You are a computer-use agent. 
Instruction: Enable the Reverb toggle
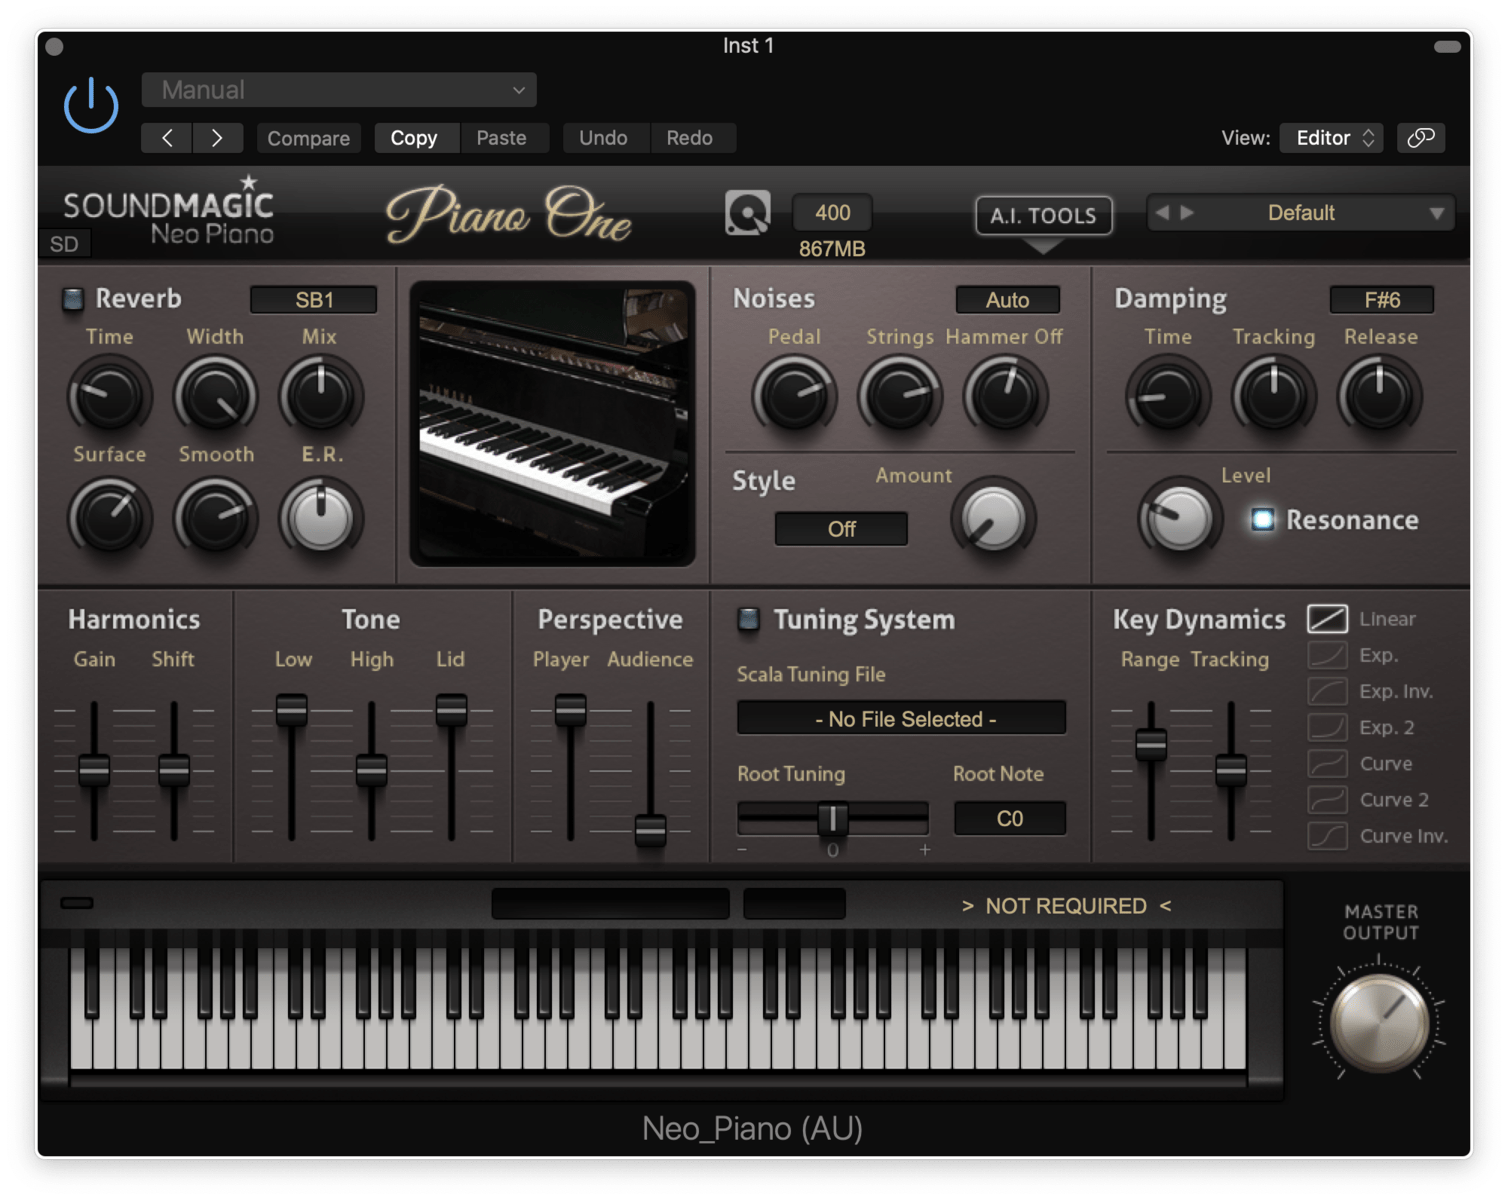[x=72, y=299]
